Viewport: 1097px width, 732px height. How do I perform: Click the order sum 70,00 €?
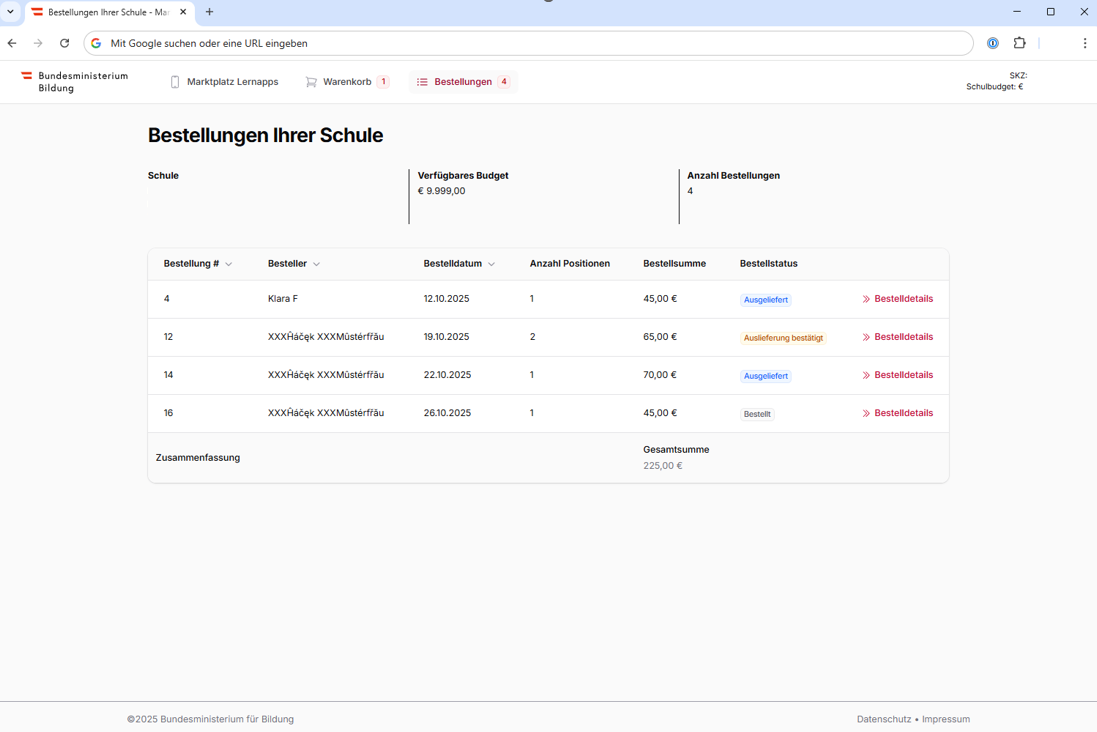click(660, 375)
